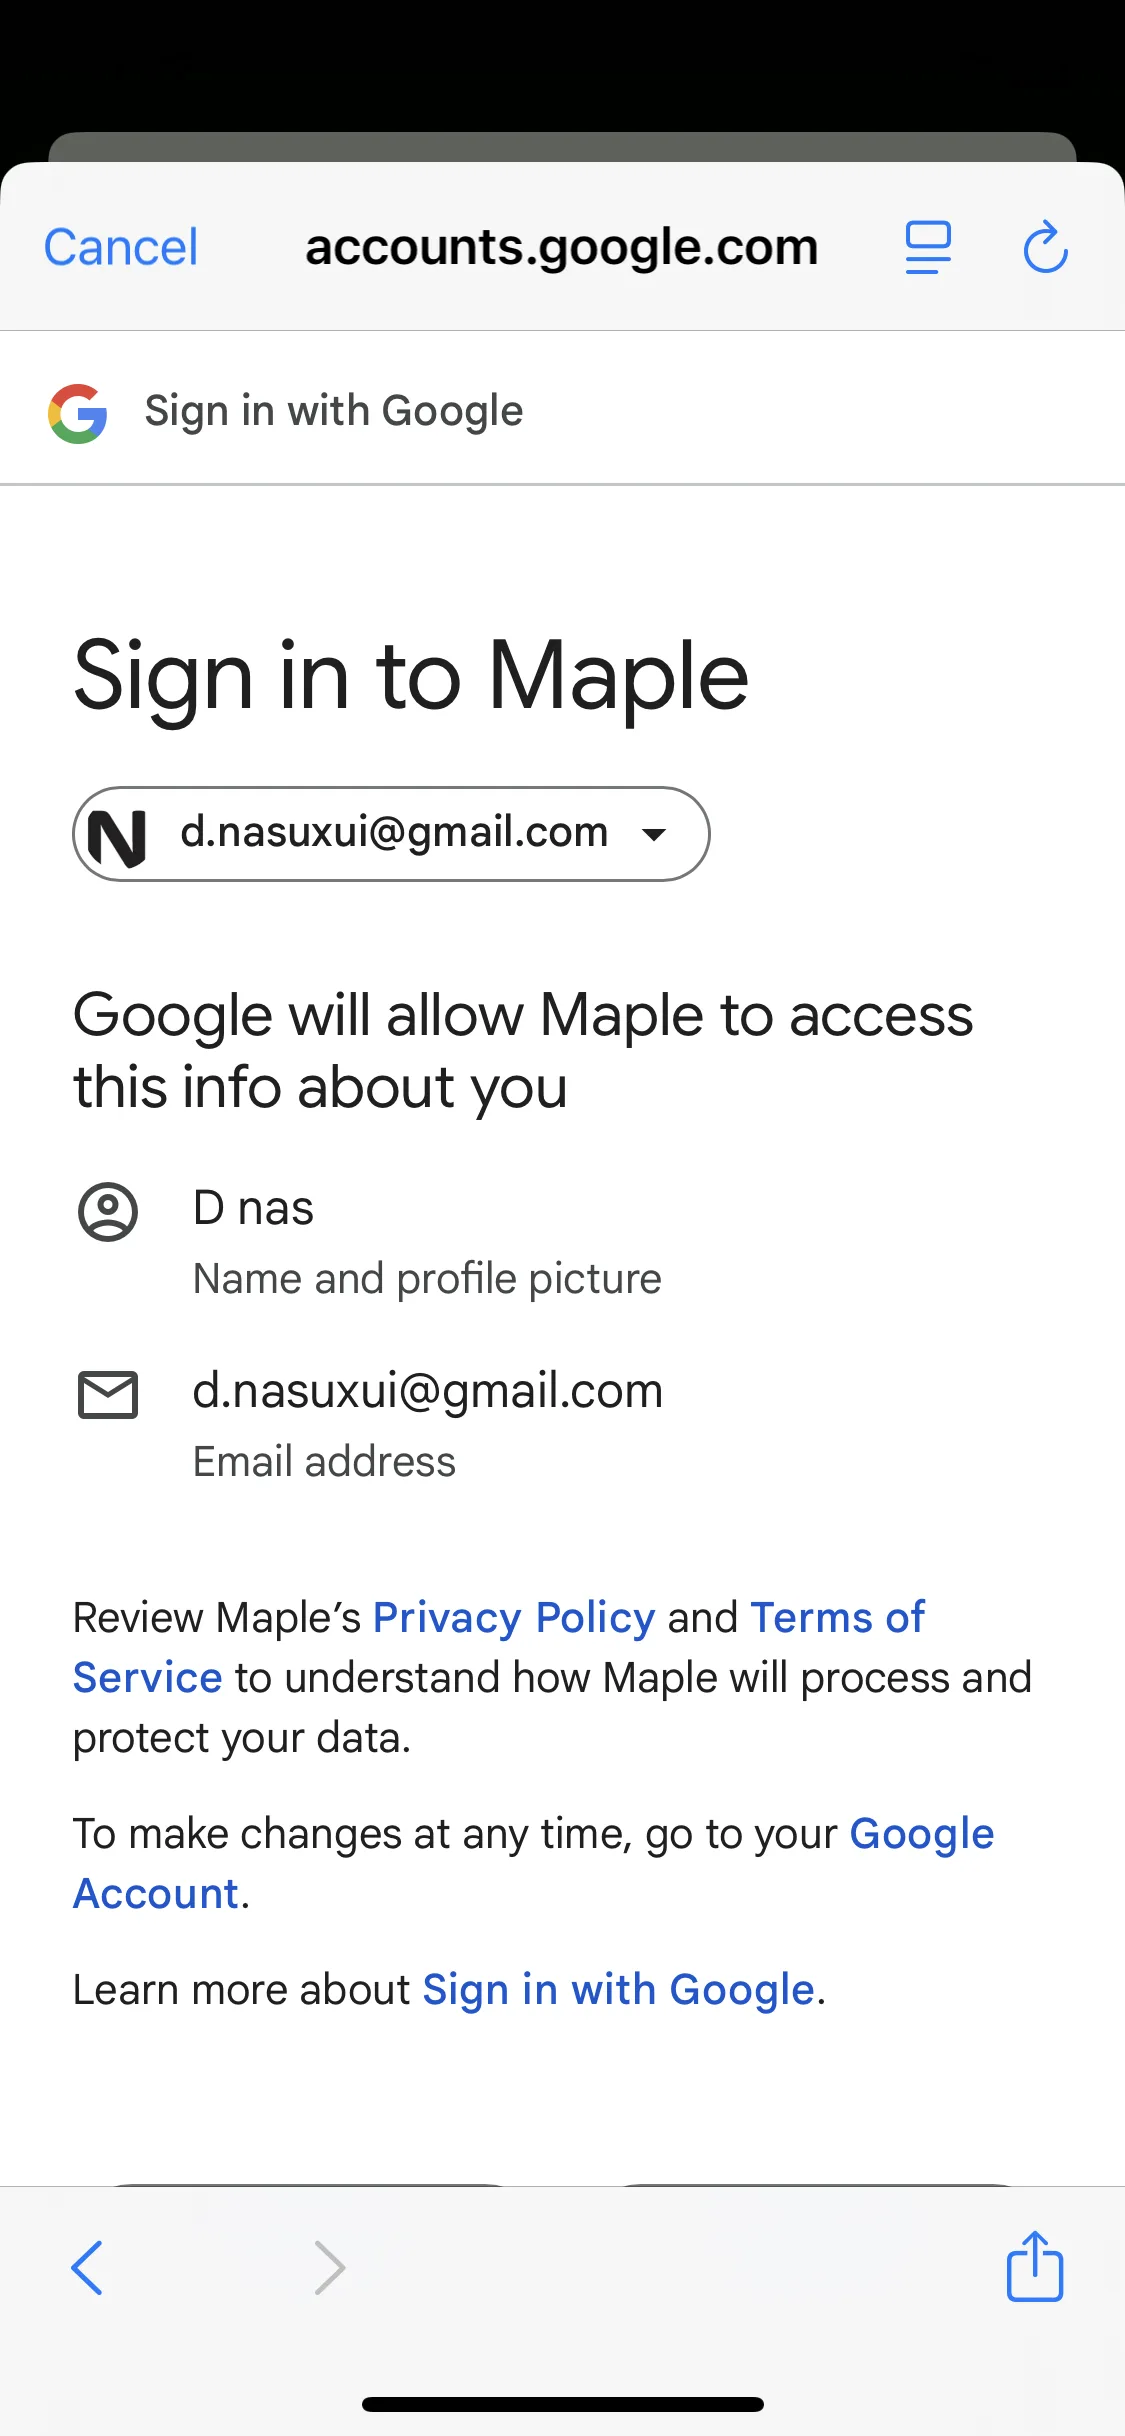
Task: Go back using the left chevron
Action: pyautogui.click(x=88, y=2267)
